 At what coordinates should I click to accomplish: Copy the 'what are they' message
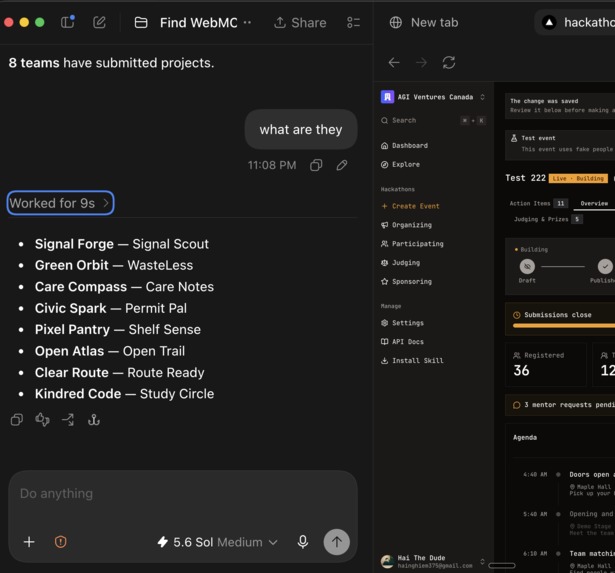[316, 165]
